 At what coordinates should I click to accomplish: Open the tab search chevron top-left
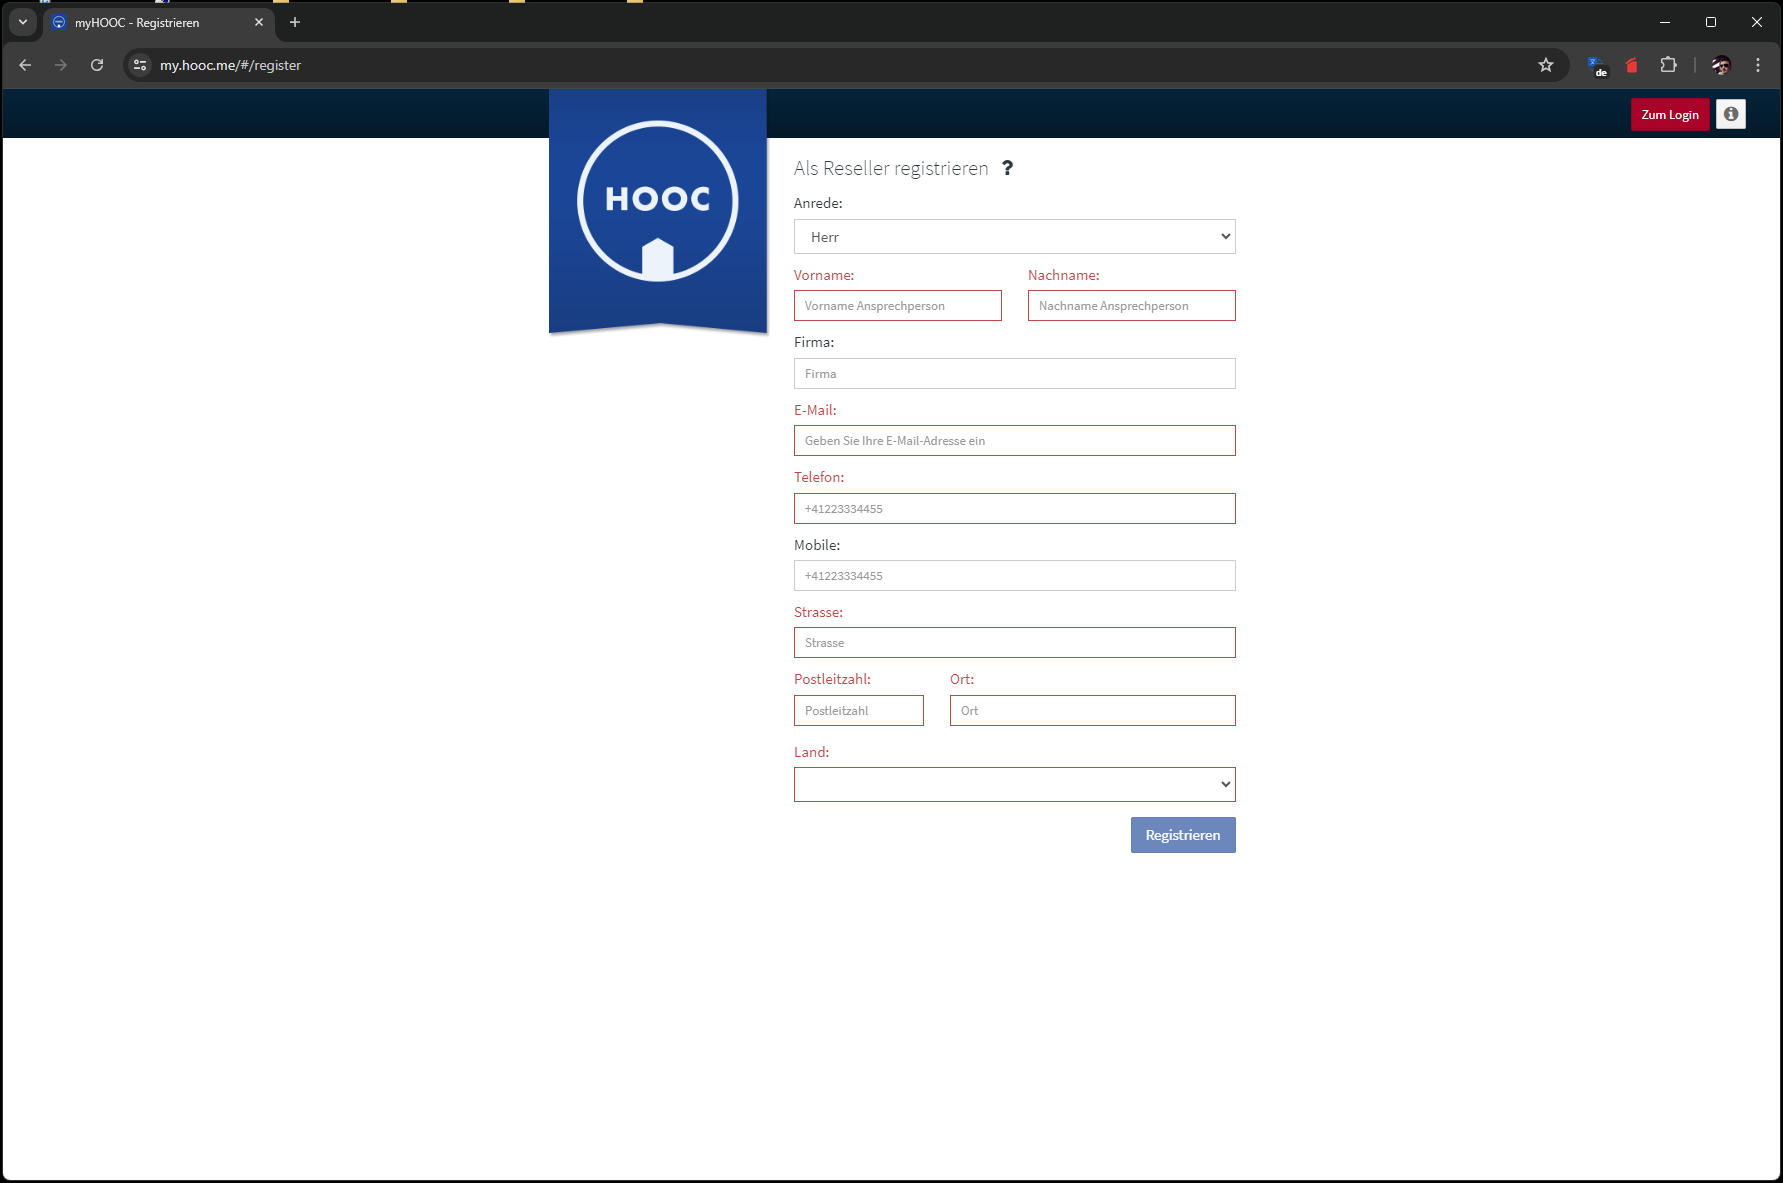coord(22,22)
